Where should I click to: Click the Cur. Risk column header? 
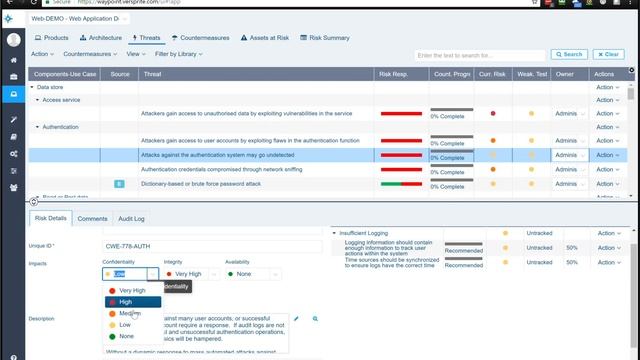pos(493,74)
